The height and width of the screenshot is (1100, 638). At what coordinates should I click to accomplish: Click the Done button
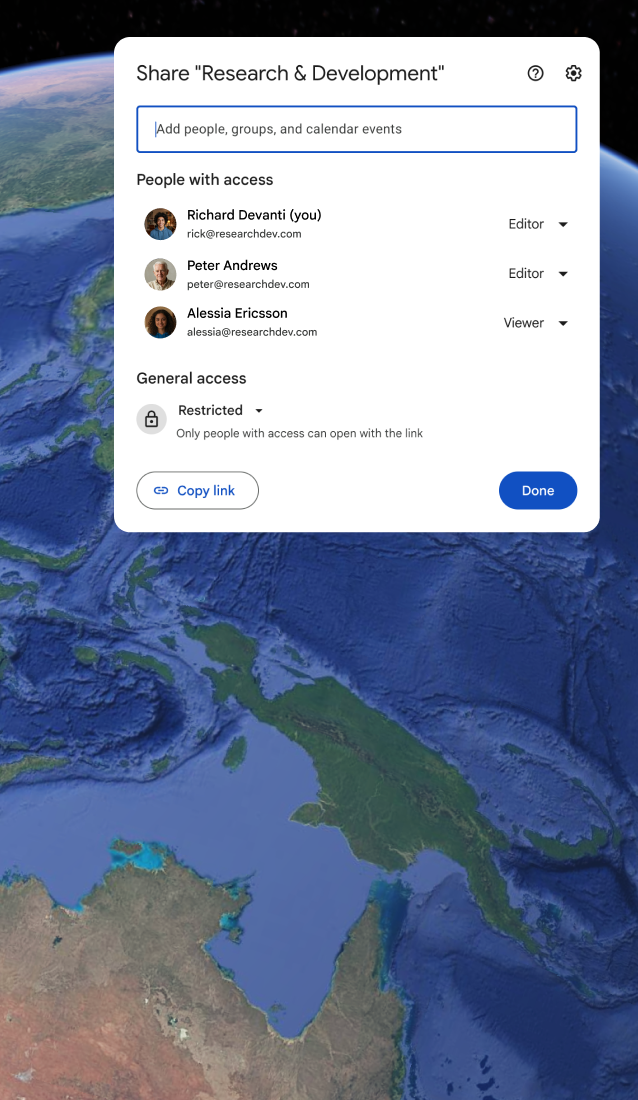pos(538,490)
